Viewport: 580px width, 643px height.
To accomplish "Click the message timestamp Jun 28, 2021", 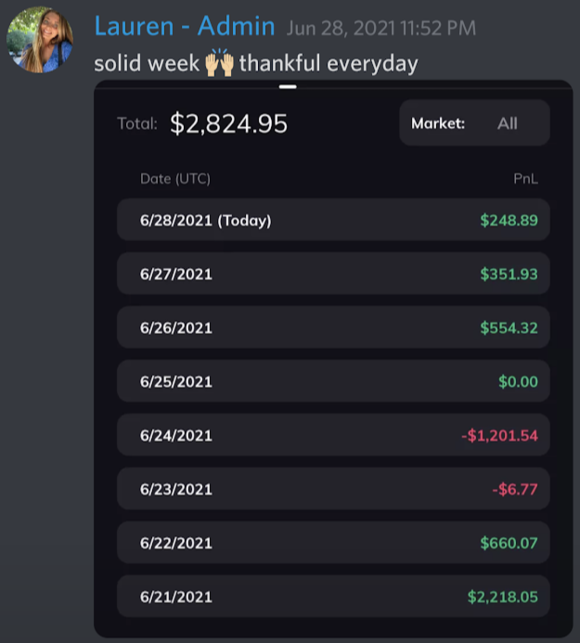I will pos(381,28).
